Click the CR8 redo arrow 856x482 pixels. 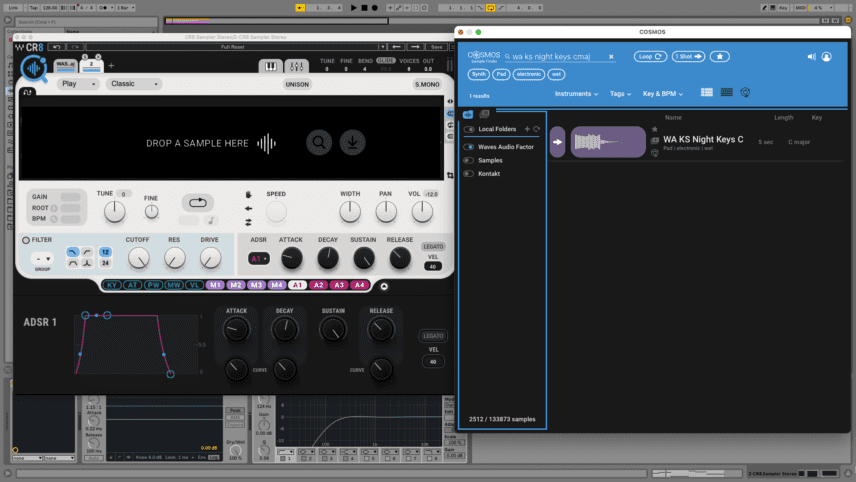75,47
